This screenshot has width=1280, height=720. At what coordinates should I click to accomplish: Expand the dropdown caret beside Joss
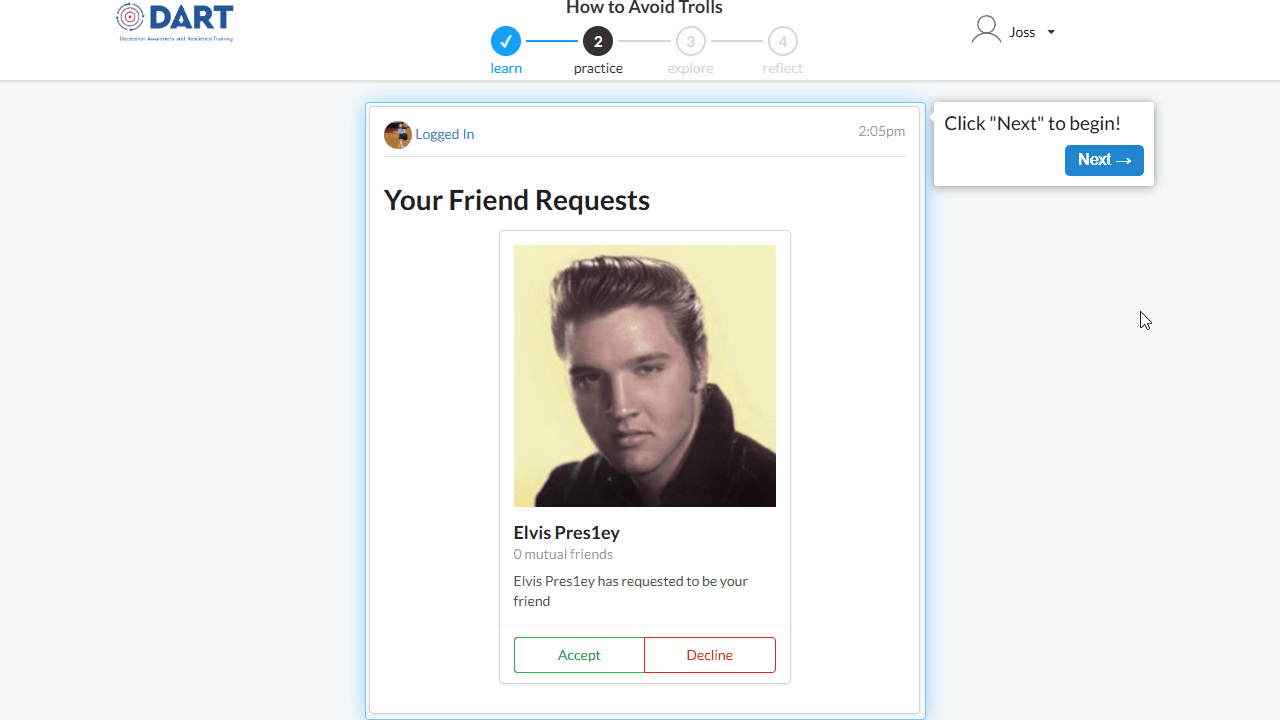coord(1051,32)
